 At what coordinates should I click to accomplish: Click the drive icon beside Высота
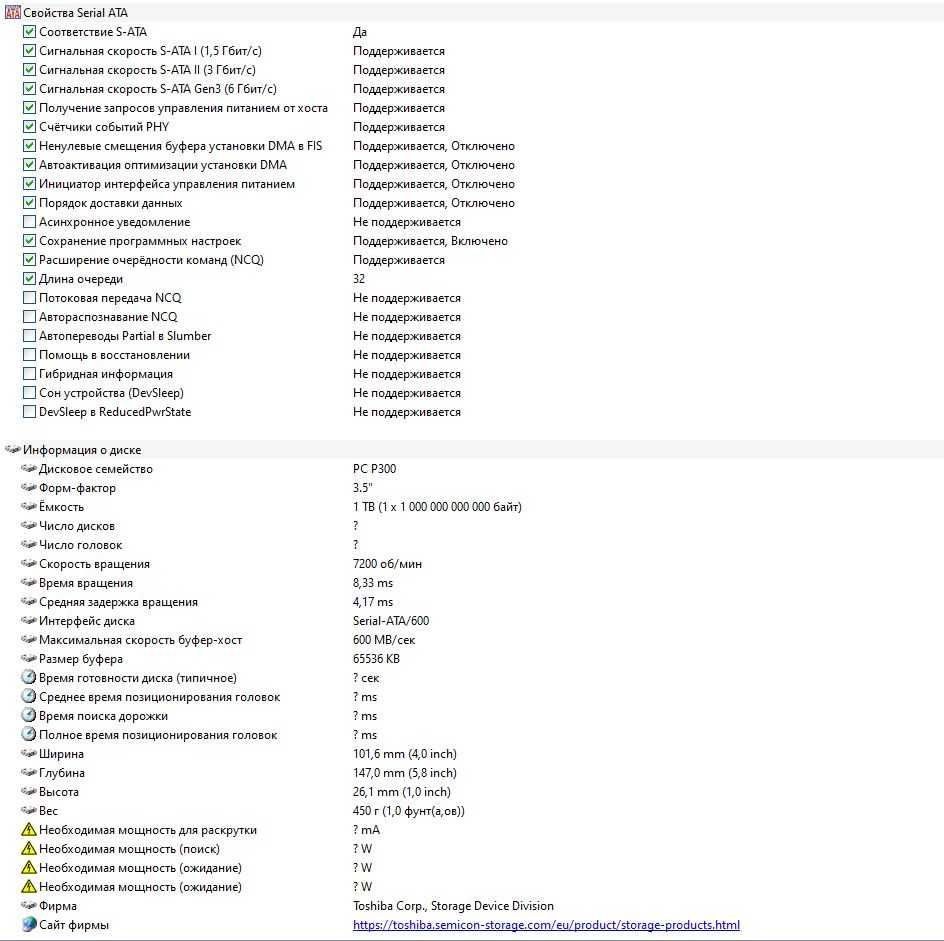point(28,791)
